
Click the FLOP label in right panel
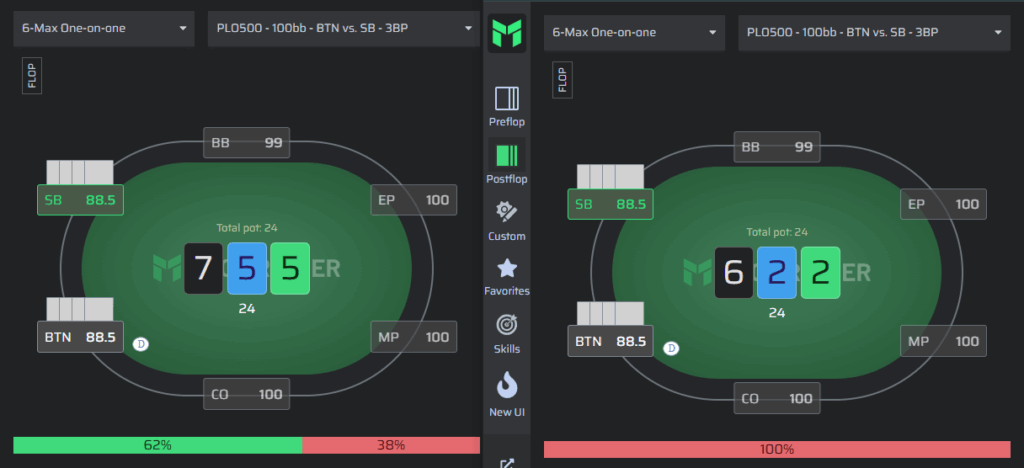coord(562,80)
